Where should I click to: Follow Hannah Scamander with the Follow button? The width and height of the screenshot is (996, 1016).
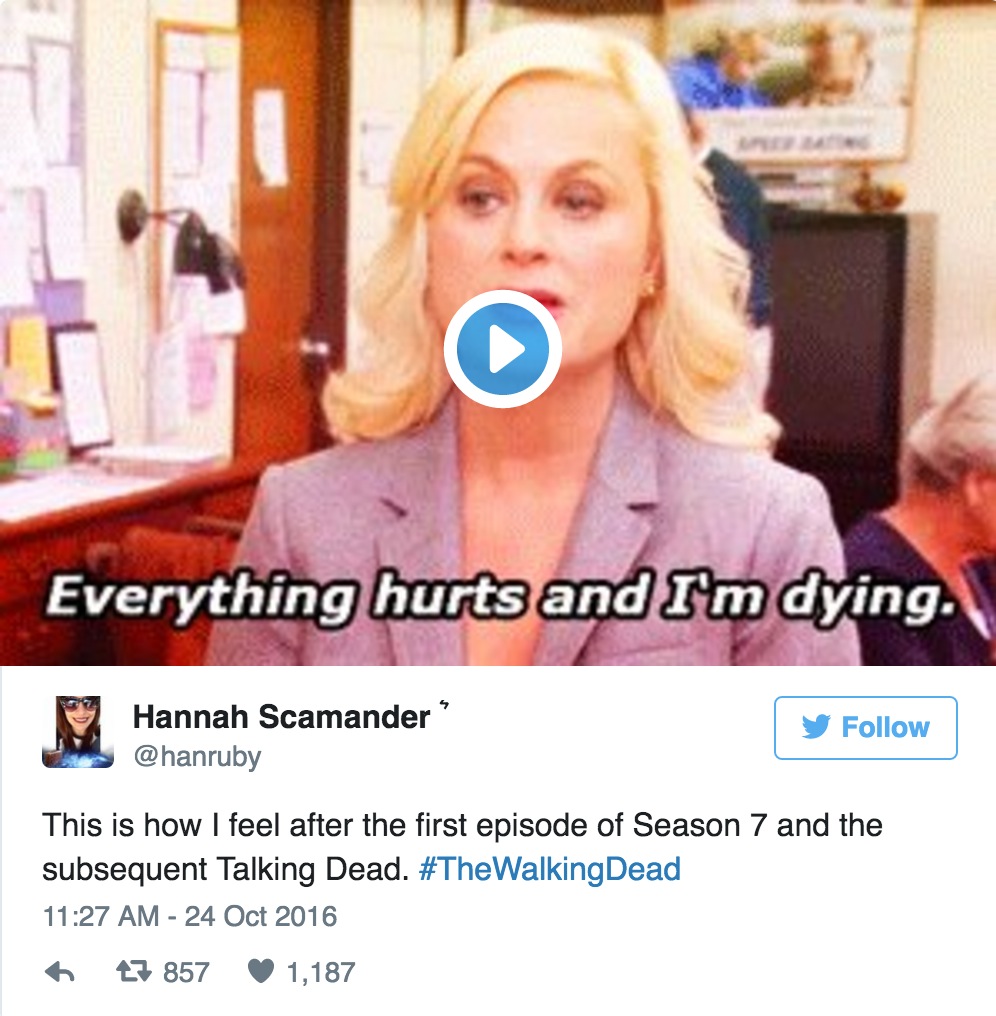click(865, 728)
